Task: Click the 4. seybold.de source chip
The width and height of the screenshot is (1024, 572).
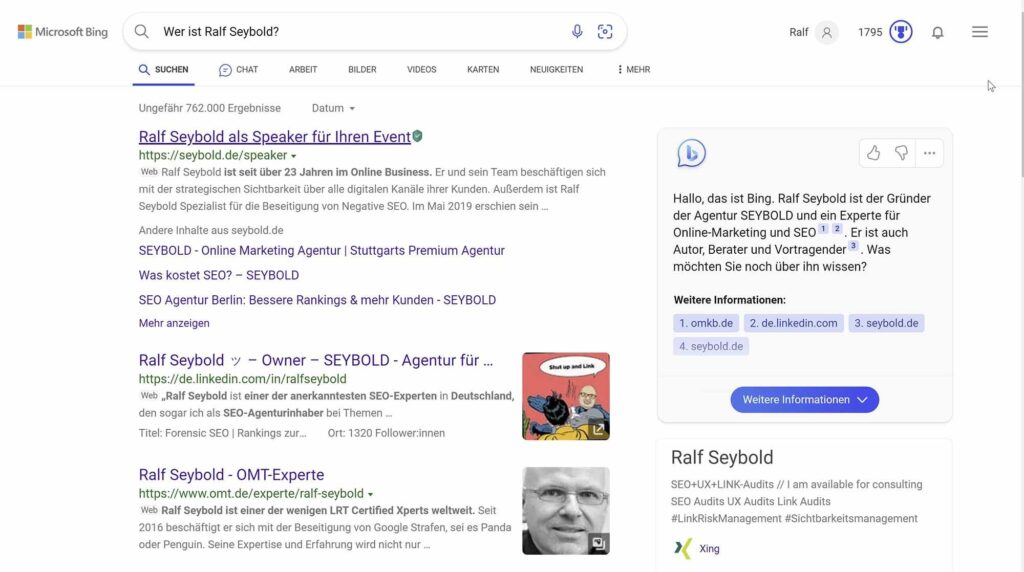Action: tap(711, 346)
